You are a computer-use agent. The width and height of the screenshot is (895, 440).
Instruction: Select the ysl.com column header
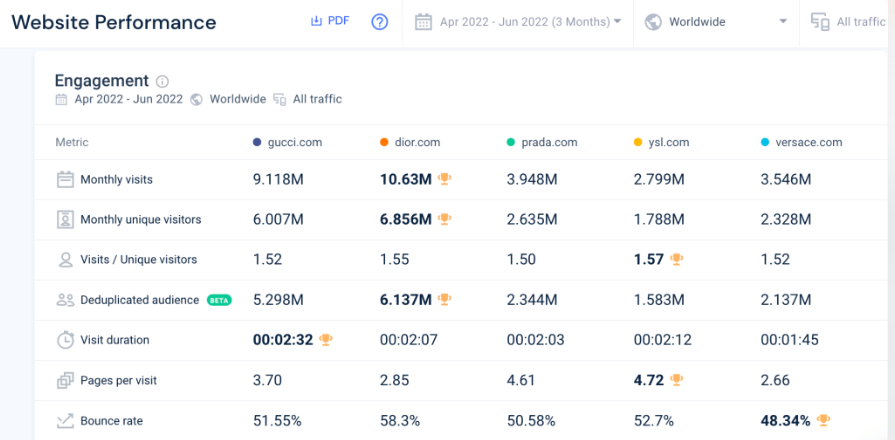668,143
